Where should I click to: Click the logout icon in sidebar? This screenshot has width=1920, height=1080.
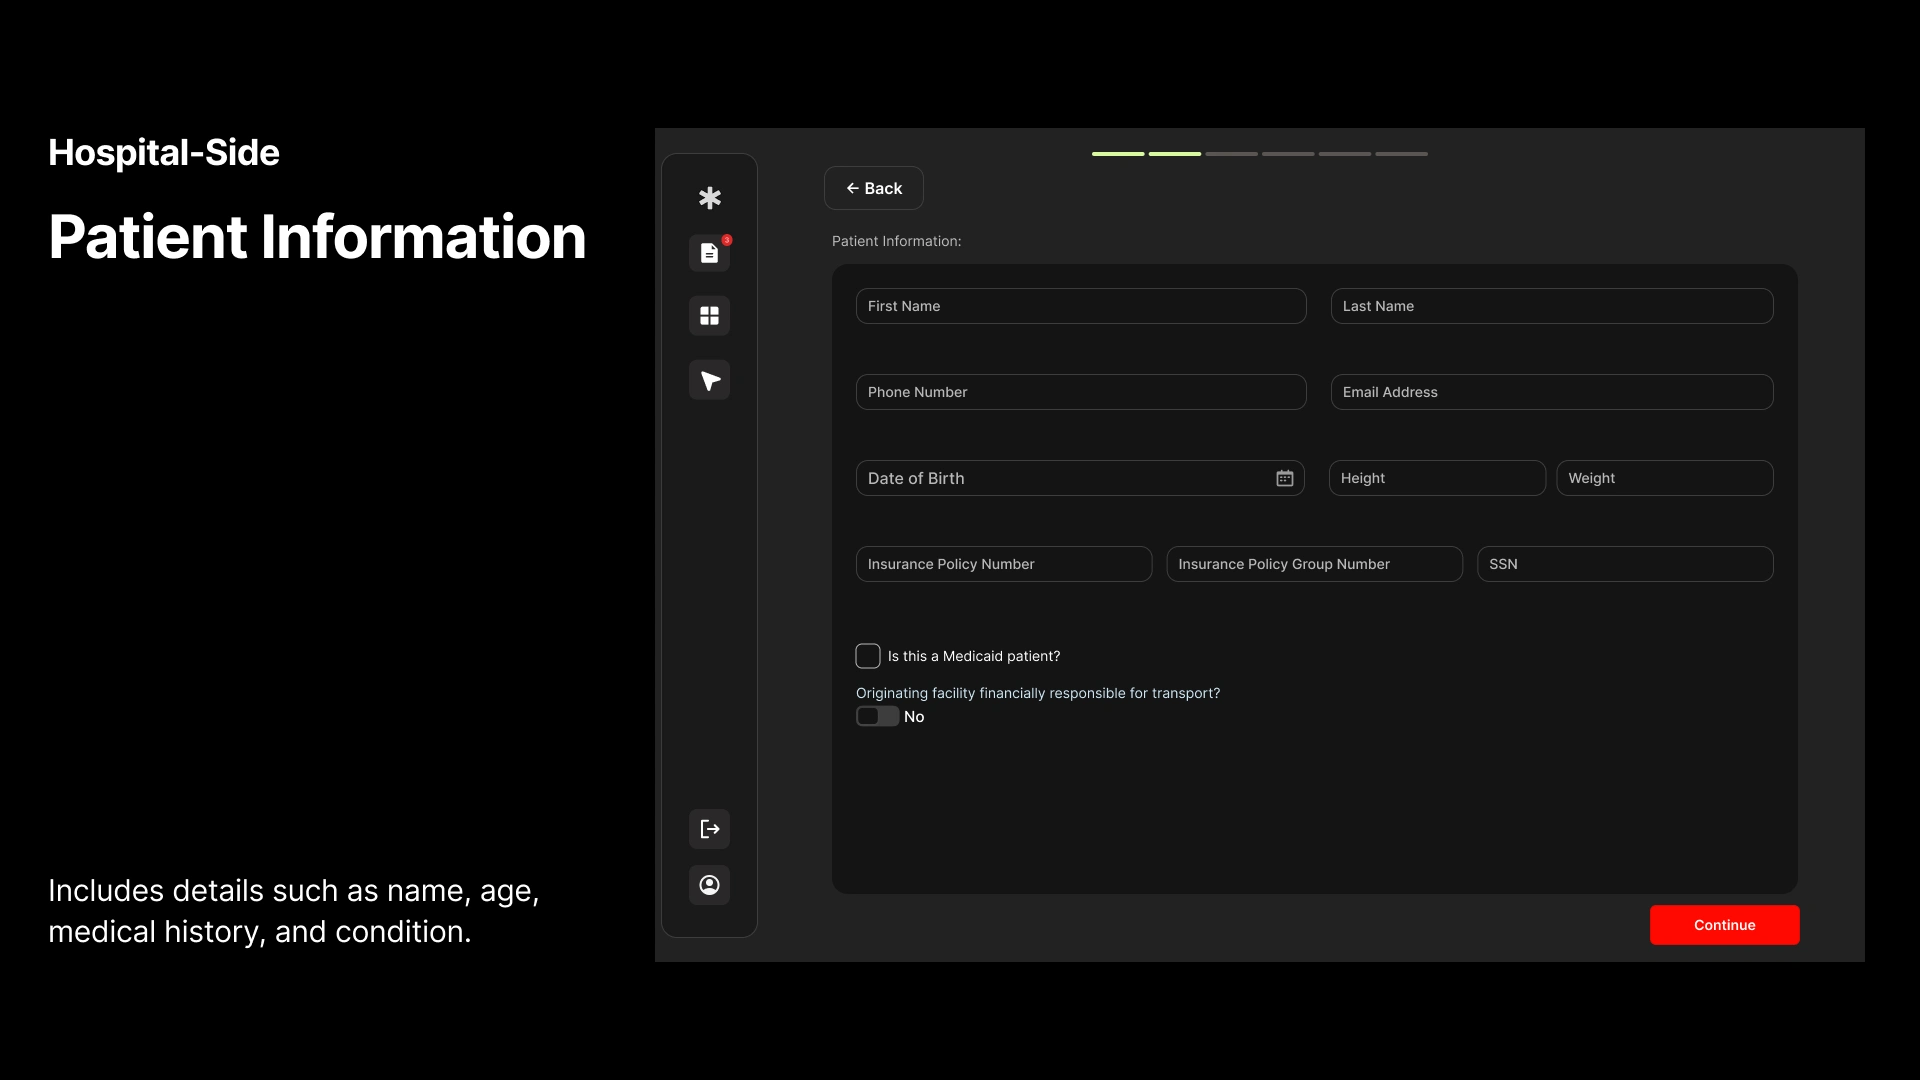click(709, 829)
